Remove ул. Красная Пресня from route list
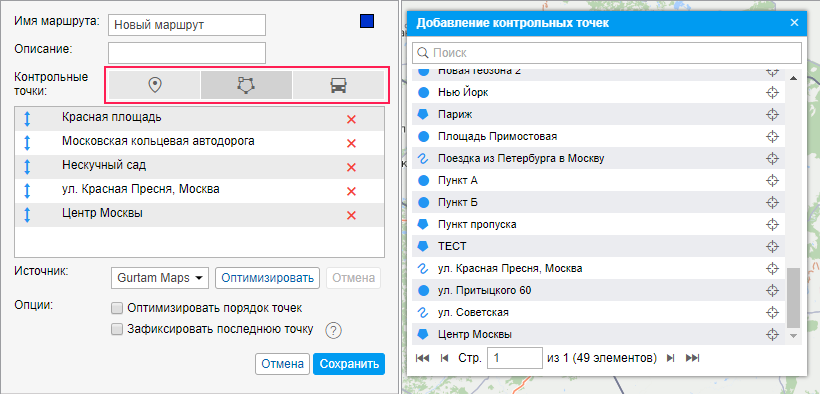 click(x=351, y=192)
